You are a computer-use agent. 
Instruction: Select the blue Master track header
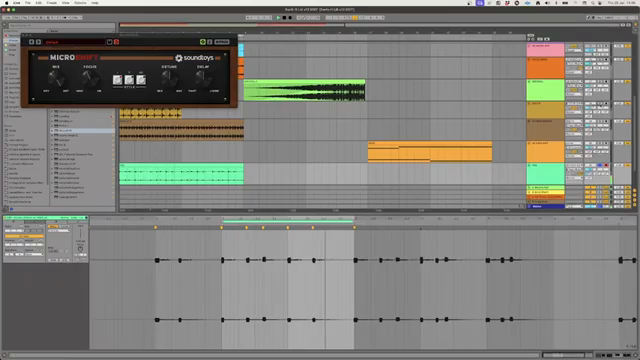click(545, 207)
